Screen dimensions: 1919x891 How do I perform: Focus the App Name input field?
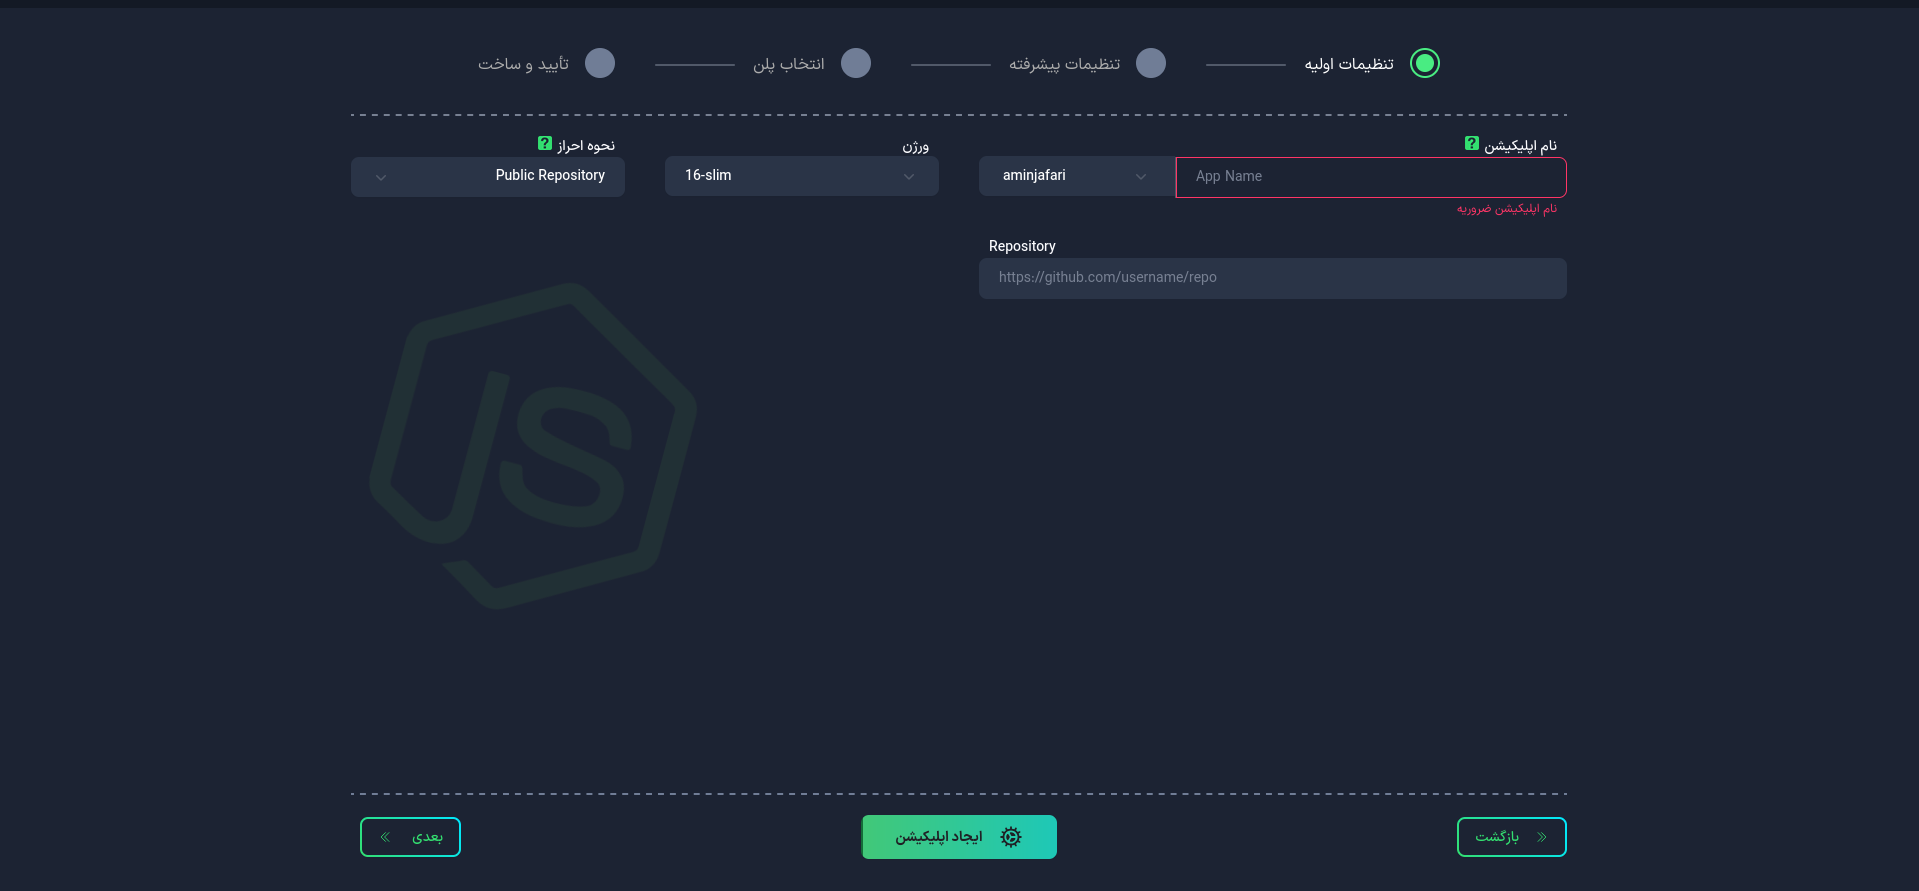(x=1371, y=177)
